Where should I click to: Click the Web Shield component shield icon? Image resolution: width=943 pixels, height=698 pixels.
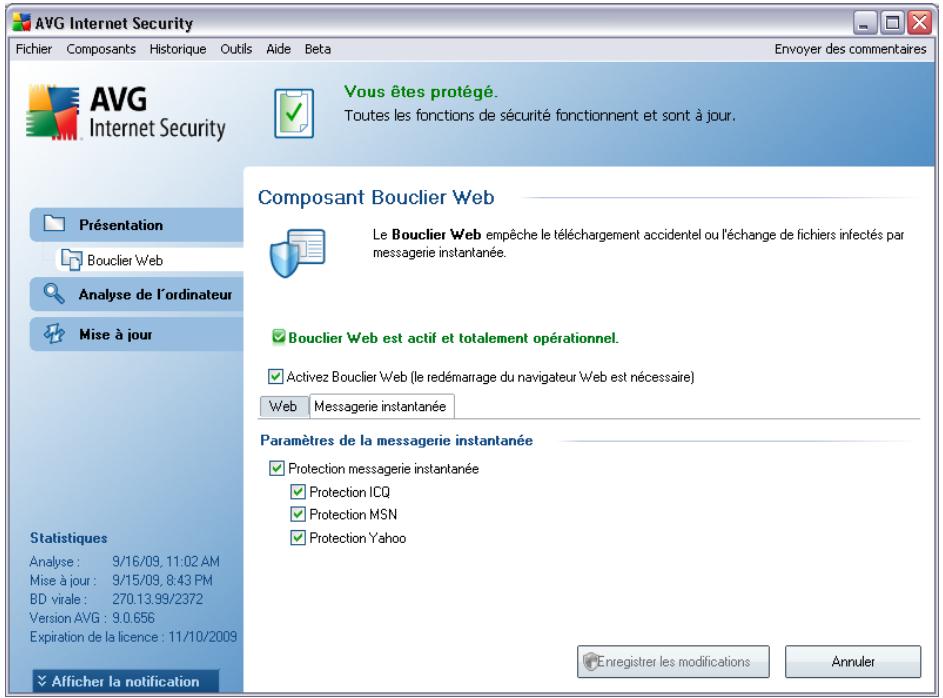click(x=297, y=253)
